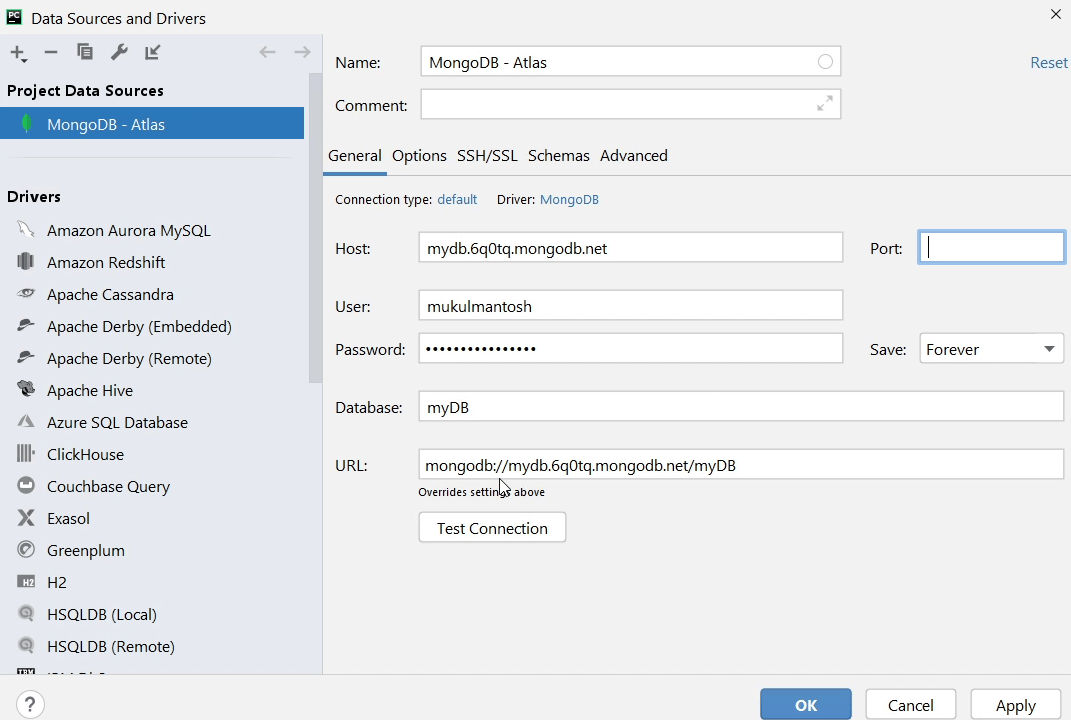Screen dimensions: 1071x720
Task: Open the Schemas tab
Action: (558, 156)
